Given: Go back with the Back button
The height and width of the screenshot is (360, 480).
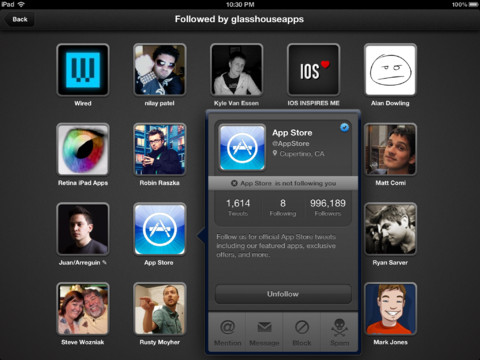Looking at the screenshot, I should coord(19,19).
